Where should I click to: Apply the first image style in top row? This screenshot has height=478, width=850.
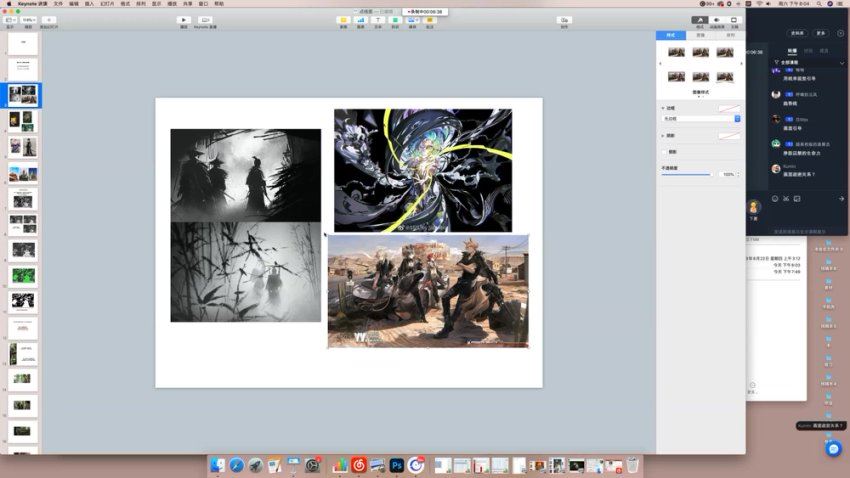pos(676,52)
